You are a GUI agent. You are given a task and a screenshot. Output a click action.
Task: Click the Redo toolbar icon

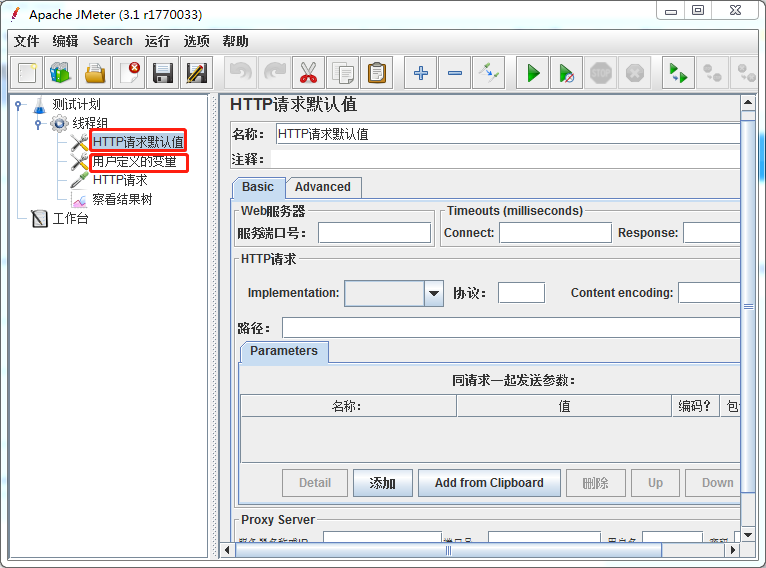pos(275,73)
